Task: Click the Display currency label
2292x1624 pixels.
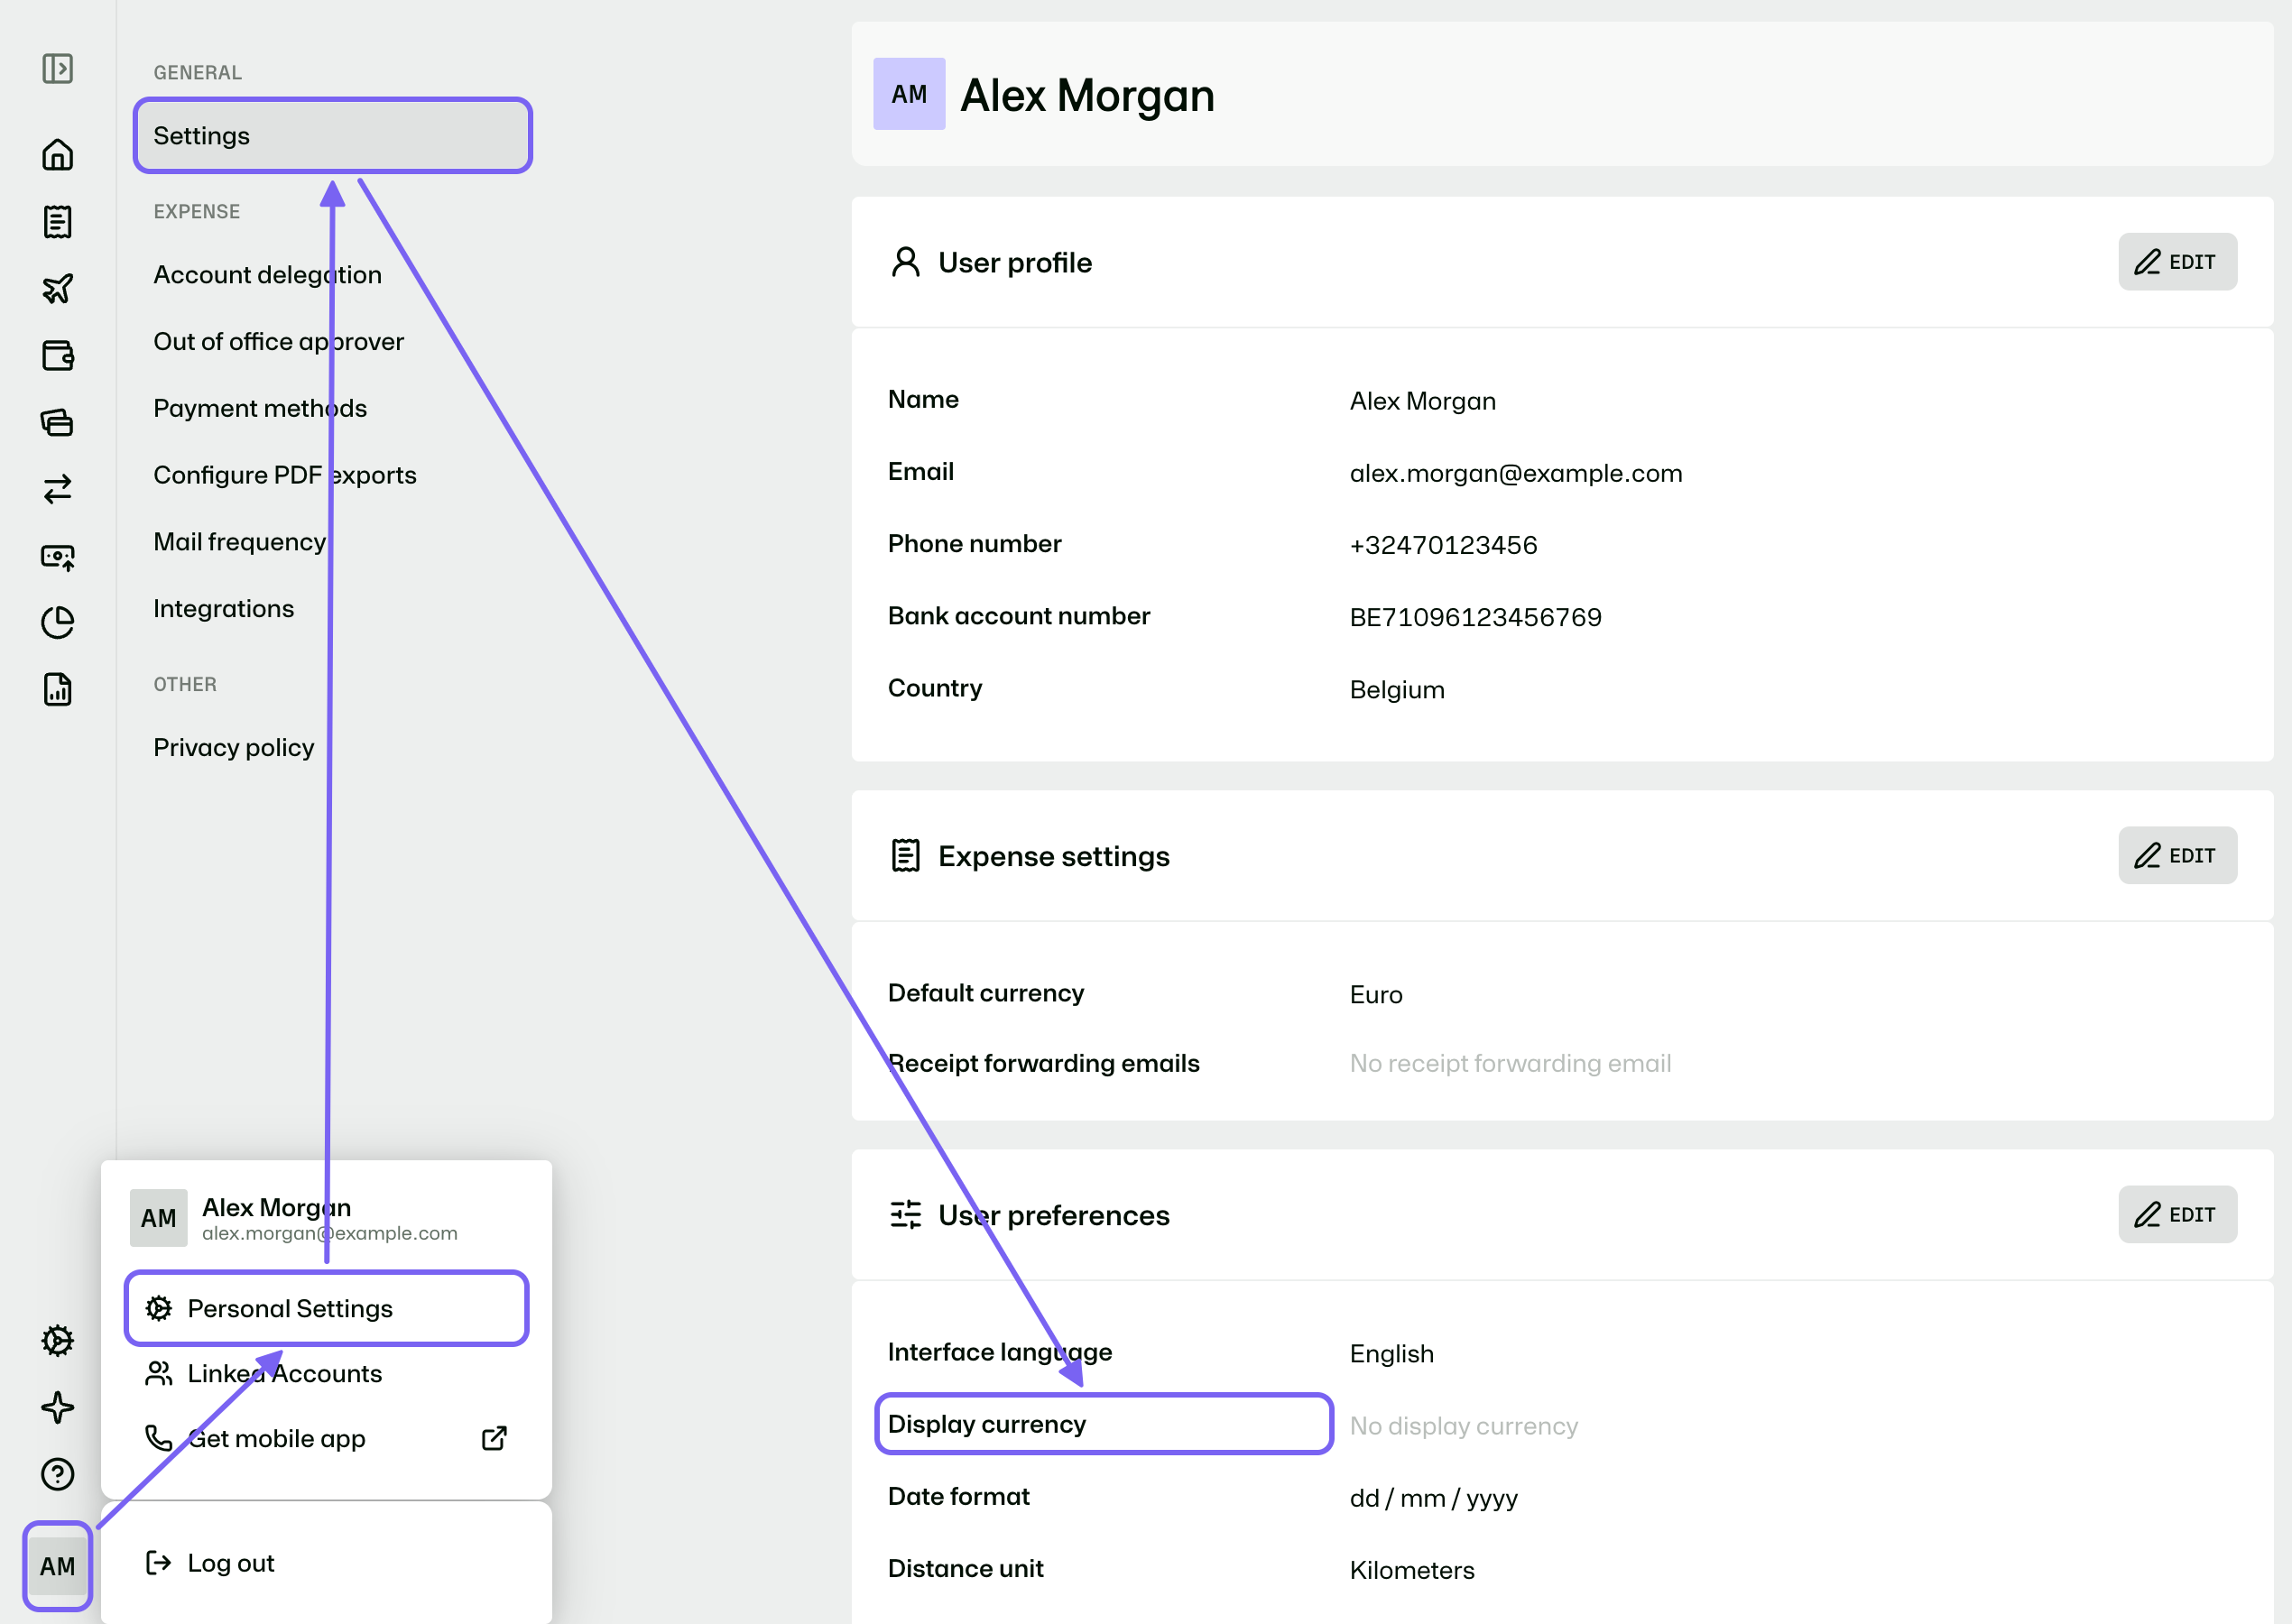Action: click(986, 1424)
